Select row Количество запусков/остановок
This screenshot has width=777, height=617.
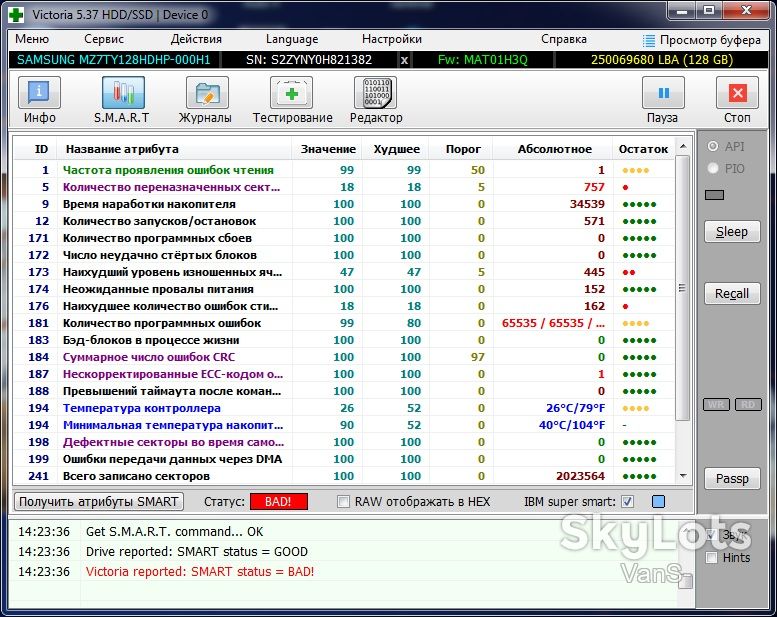tap(344, 221)
